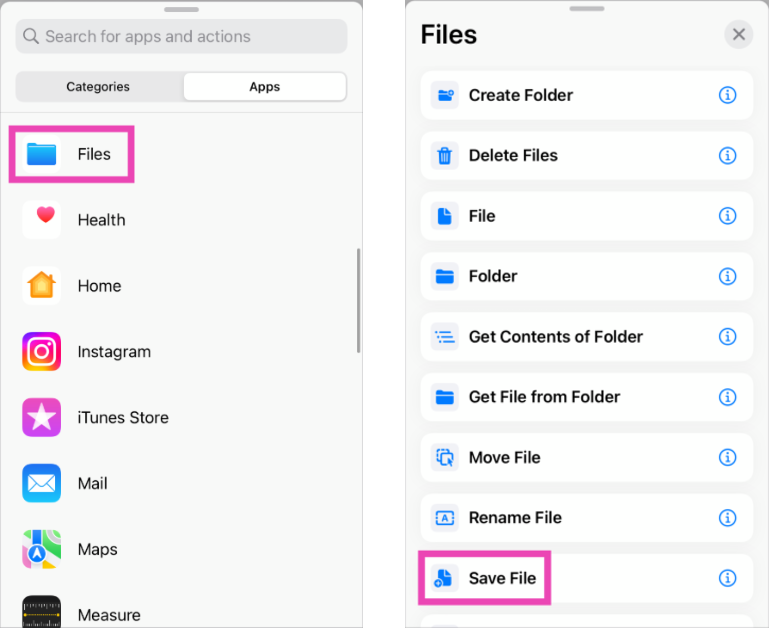Show info for the Get File from Folder action
The width and height of the screenshot is (769, 628).
point(728,397)
